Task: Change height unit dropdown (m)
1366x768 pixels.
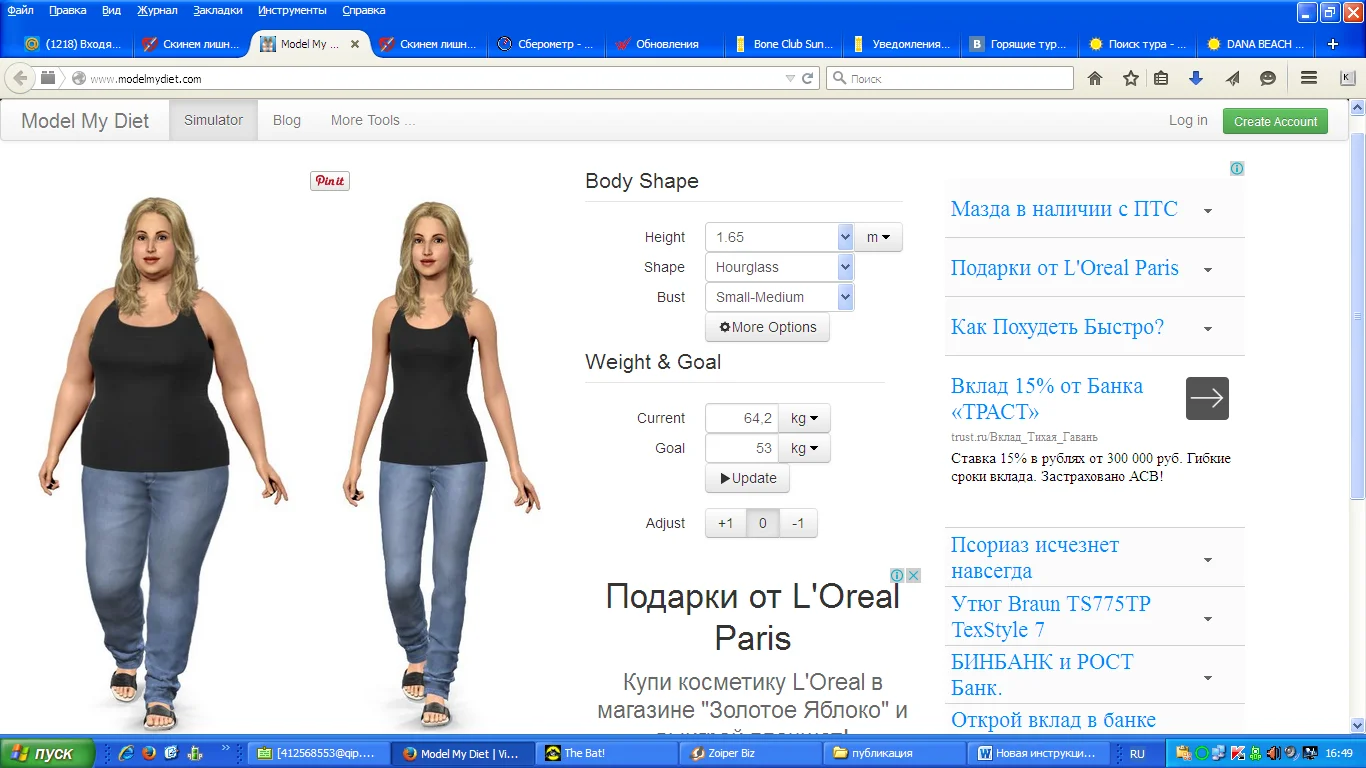Action: pyautogui.click(x=879, y=237)
